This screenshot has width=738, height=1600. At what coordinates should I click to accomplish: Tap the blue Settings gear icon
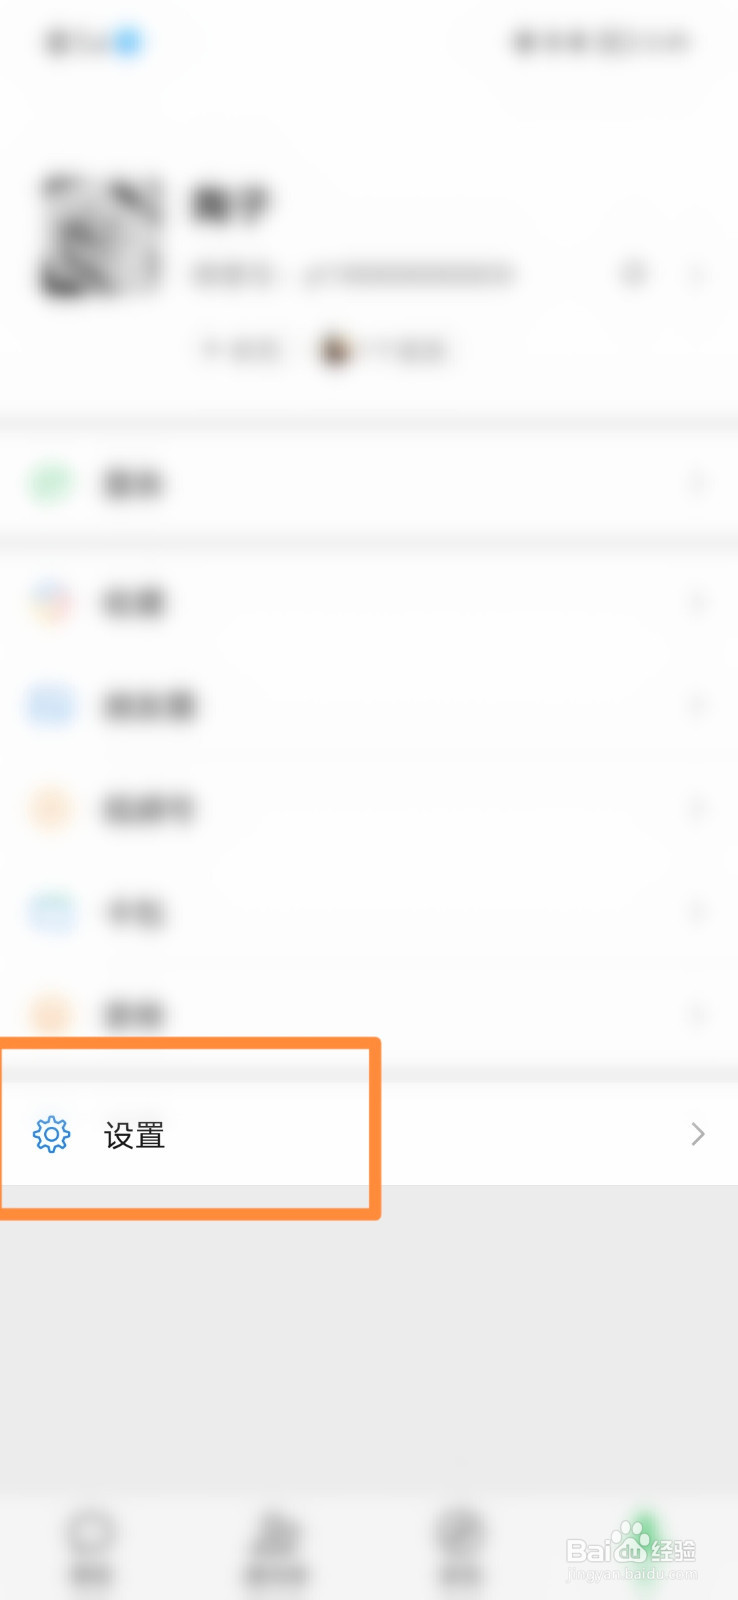pos(51,1135)
